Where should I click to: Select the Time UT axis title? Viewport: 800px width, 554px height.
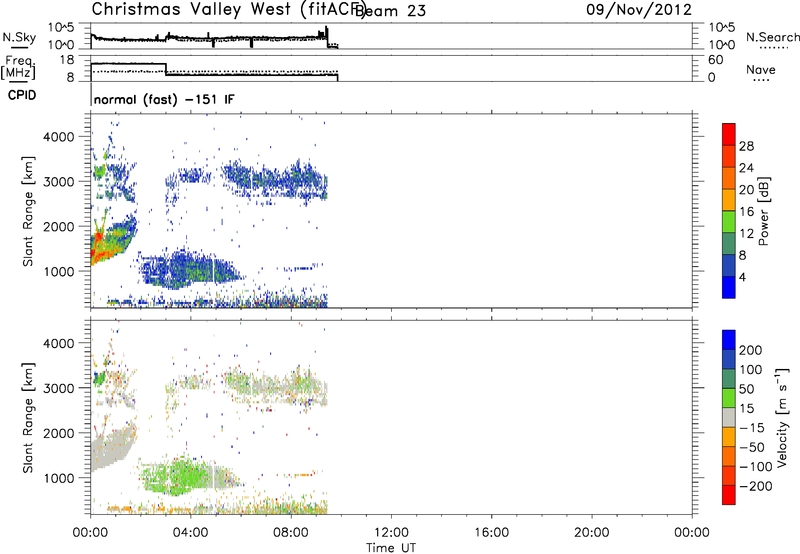[x=391, y=548]
